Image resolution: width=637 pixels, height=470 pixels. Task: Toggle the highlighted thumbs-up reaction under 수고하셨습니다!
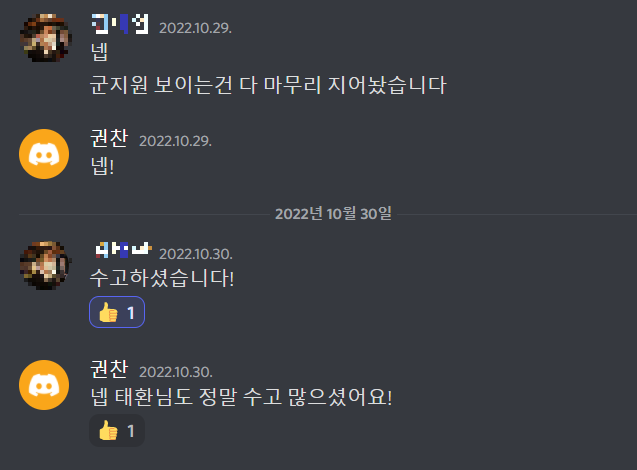117,312
